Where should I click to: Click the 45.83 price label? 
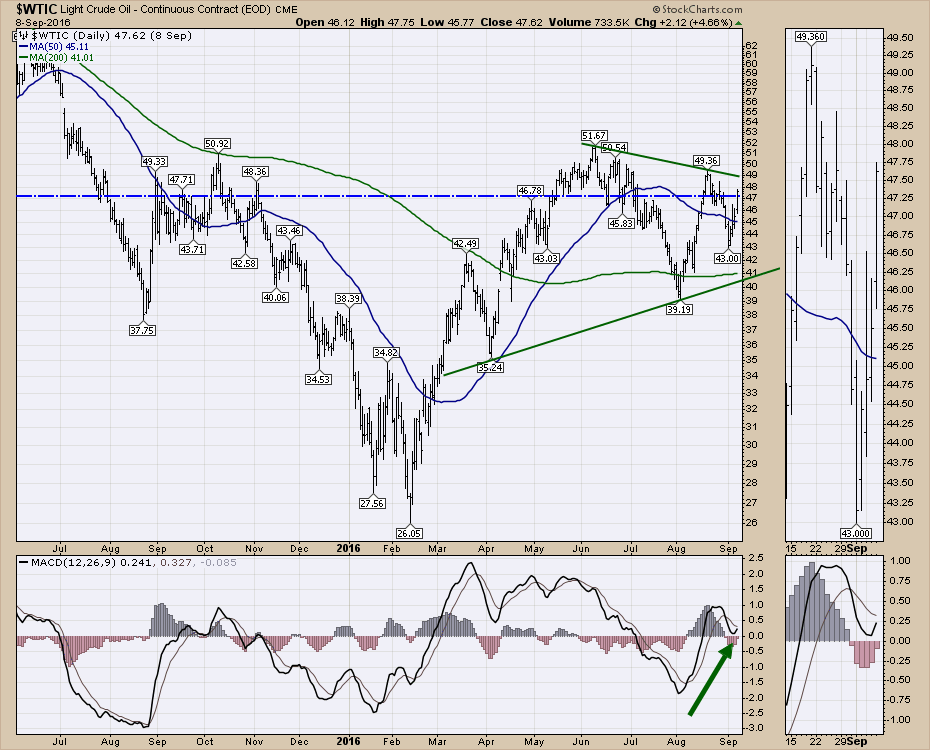(622, 224)
